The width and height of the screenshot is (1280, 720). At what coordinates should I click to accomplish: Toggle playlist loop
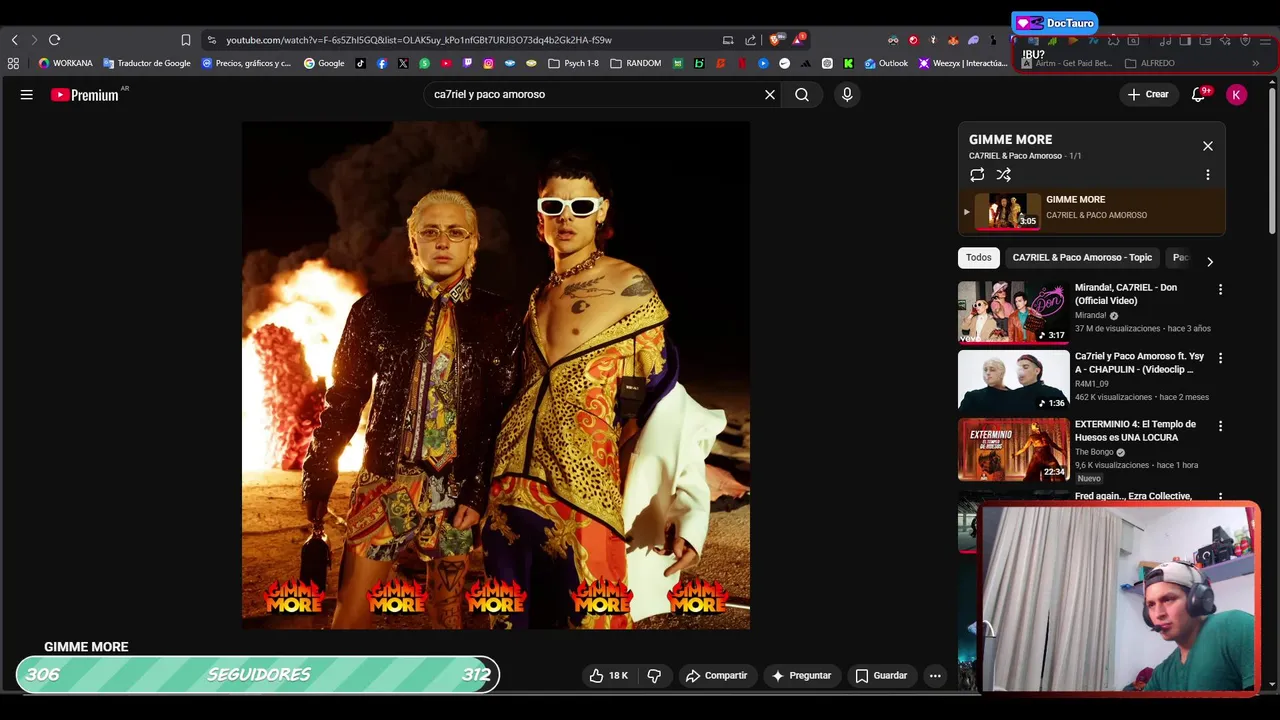(x=977, y=175)
